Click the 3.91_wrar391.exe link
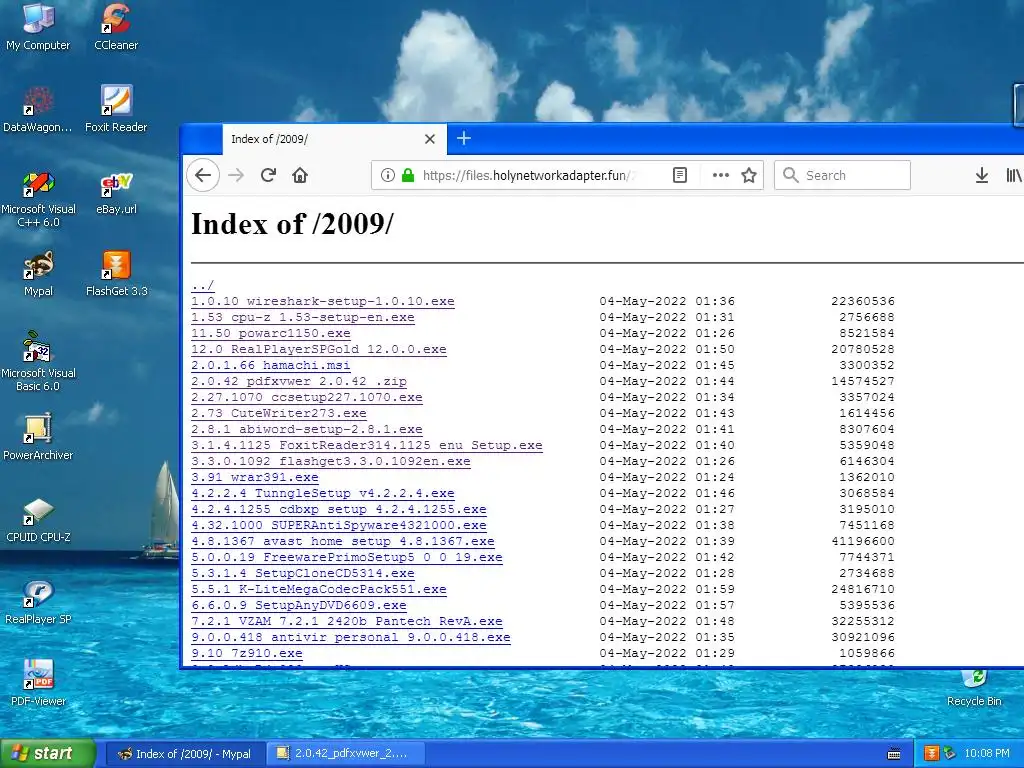The height and width of the screenshot is (768, 1024). (x=255, y=477)
